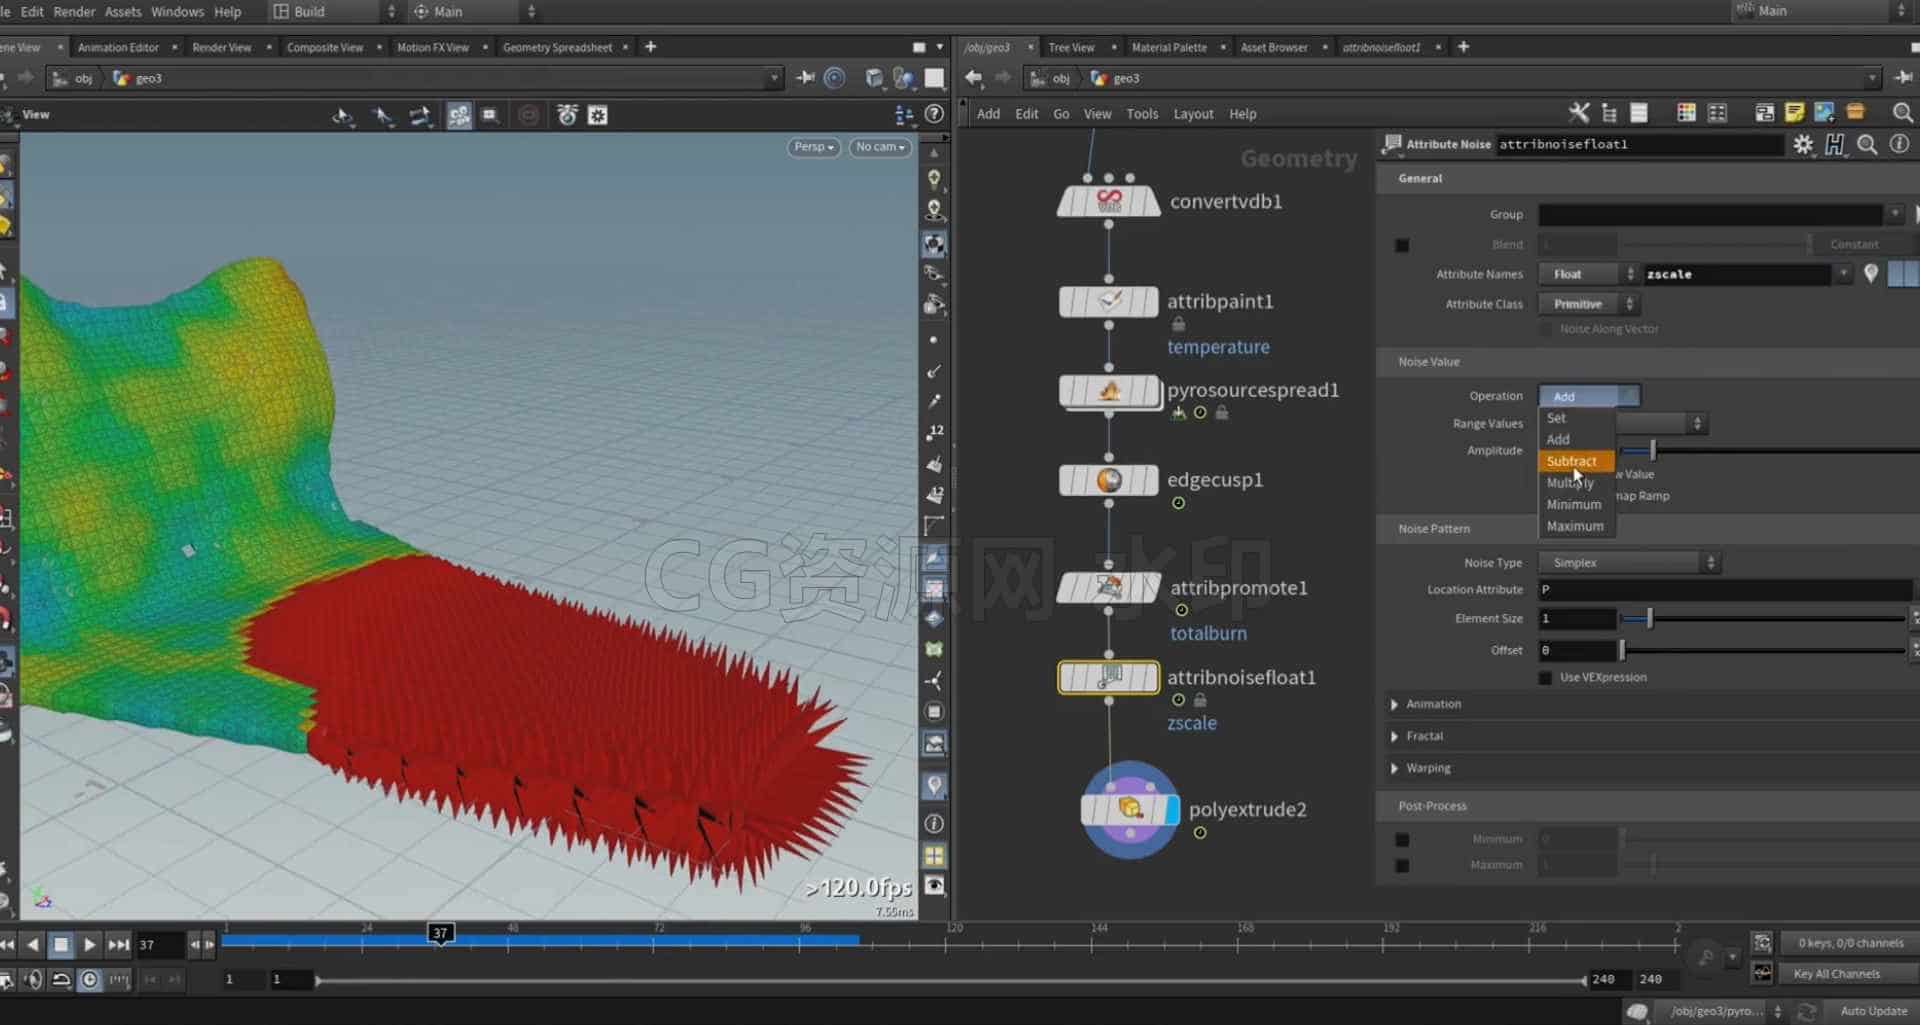Viewport: 1920px width, 1025px height.
Task: Open the Noise Type Simplex dropdown
Action: coord(1628,563)
